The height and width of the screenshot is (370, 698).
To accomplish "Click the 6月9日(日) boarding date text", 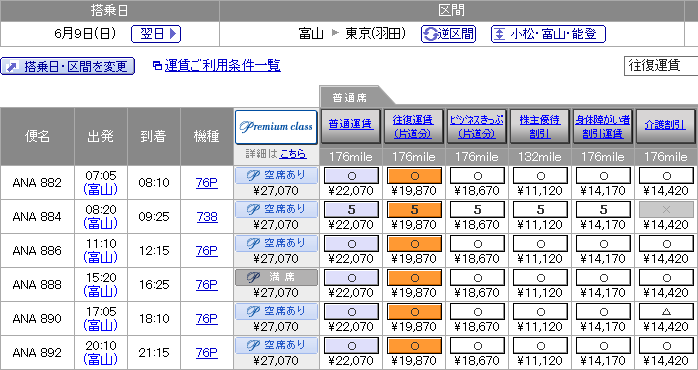I will coord(85,34).
